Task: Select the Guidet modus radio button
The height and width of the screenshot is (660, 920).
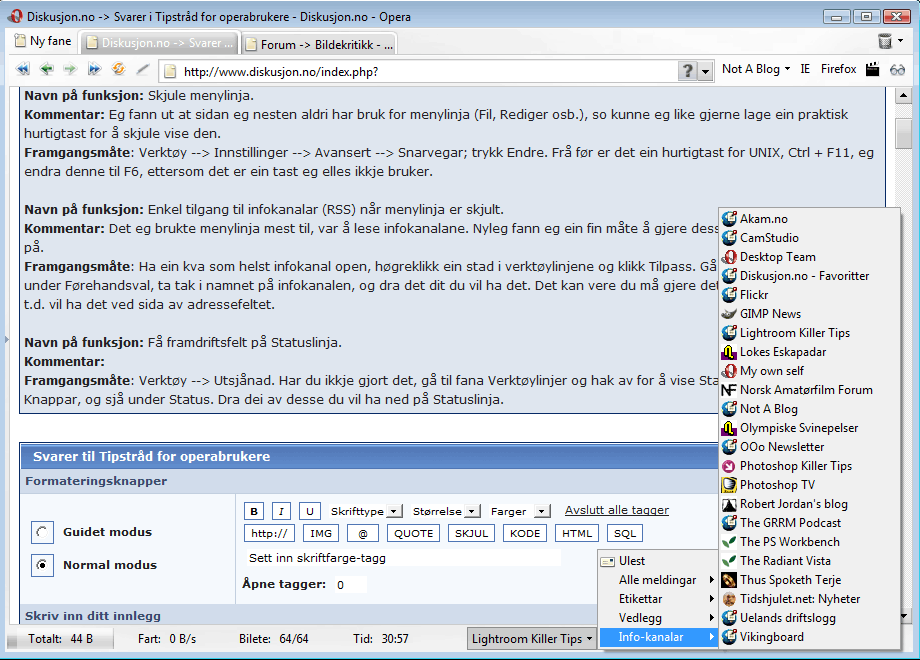Action: pos(42,532)
